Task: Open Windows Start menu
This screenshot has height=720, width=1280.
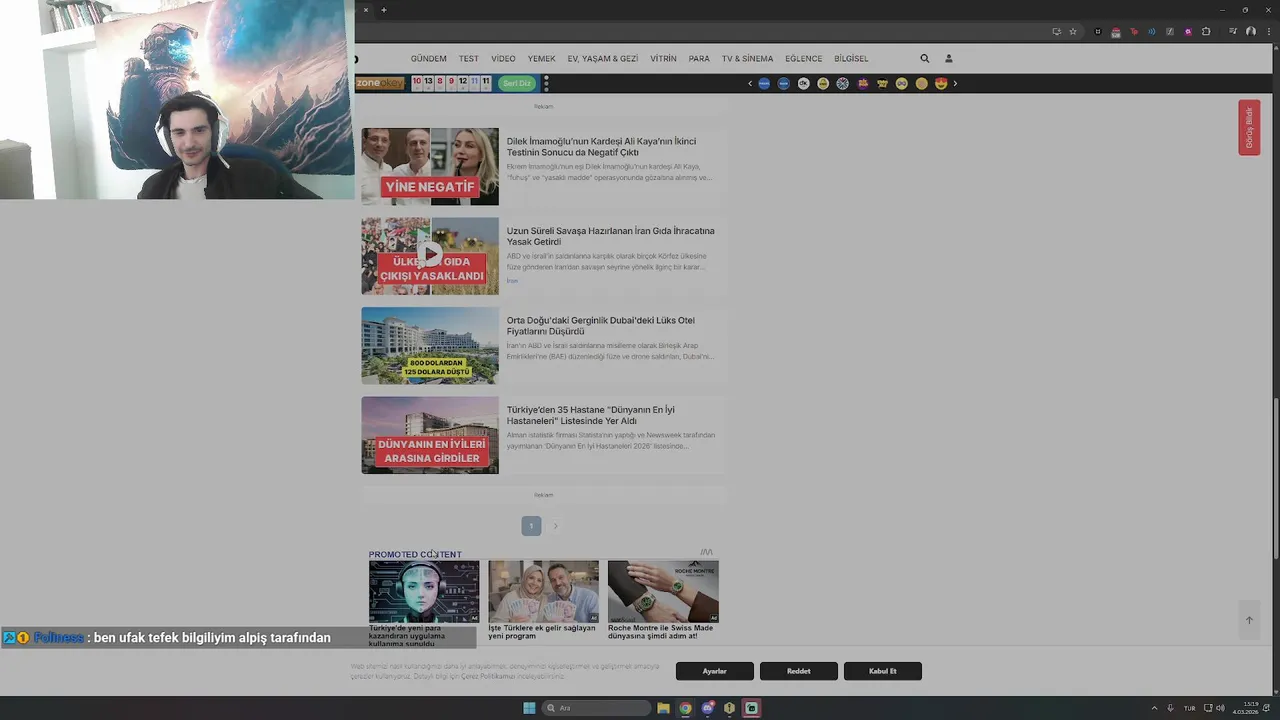Action: [x=529, y=708]
